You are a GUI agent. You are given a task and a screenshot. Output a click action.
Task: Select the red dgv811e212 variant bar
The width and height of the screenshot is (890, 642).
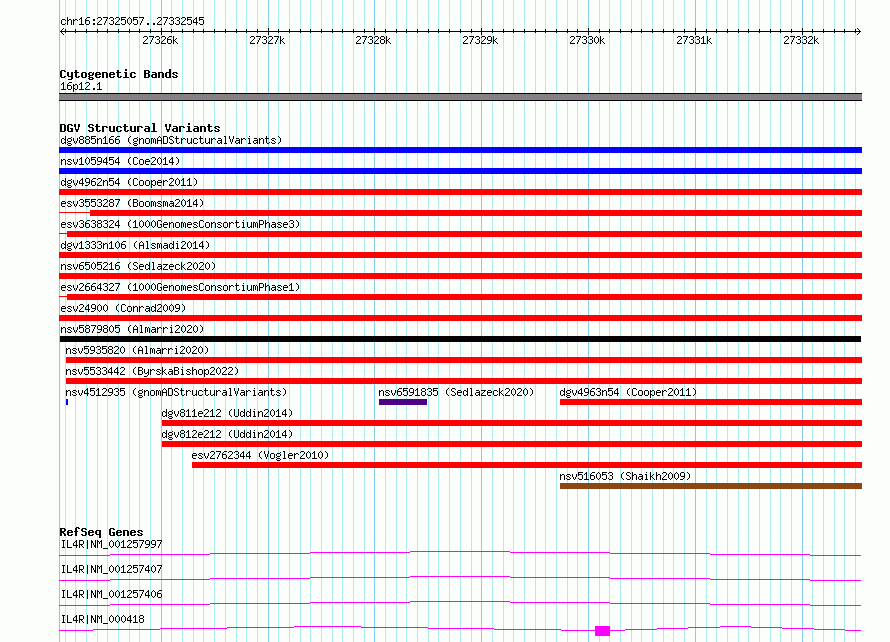[512, 423]
